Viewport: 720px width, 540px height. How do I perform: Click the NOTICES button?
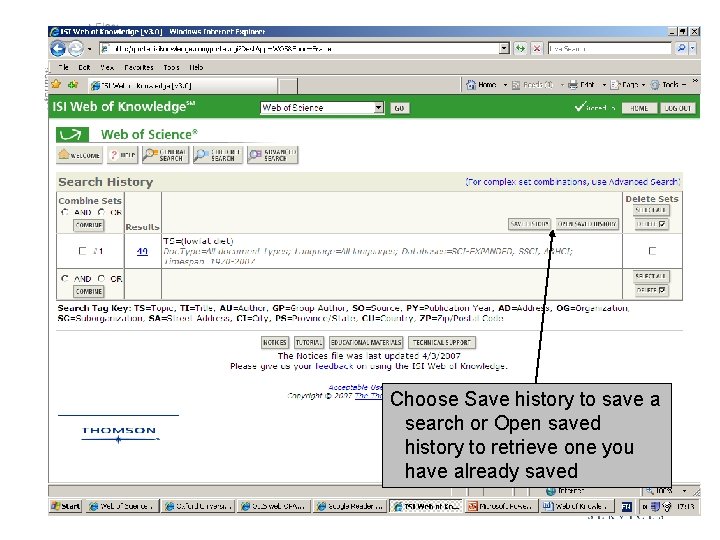click(x=275, y=343)
